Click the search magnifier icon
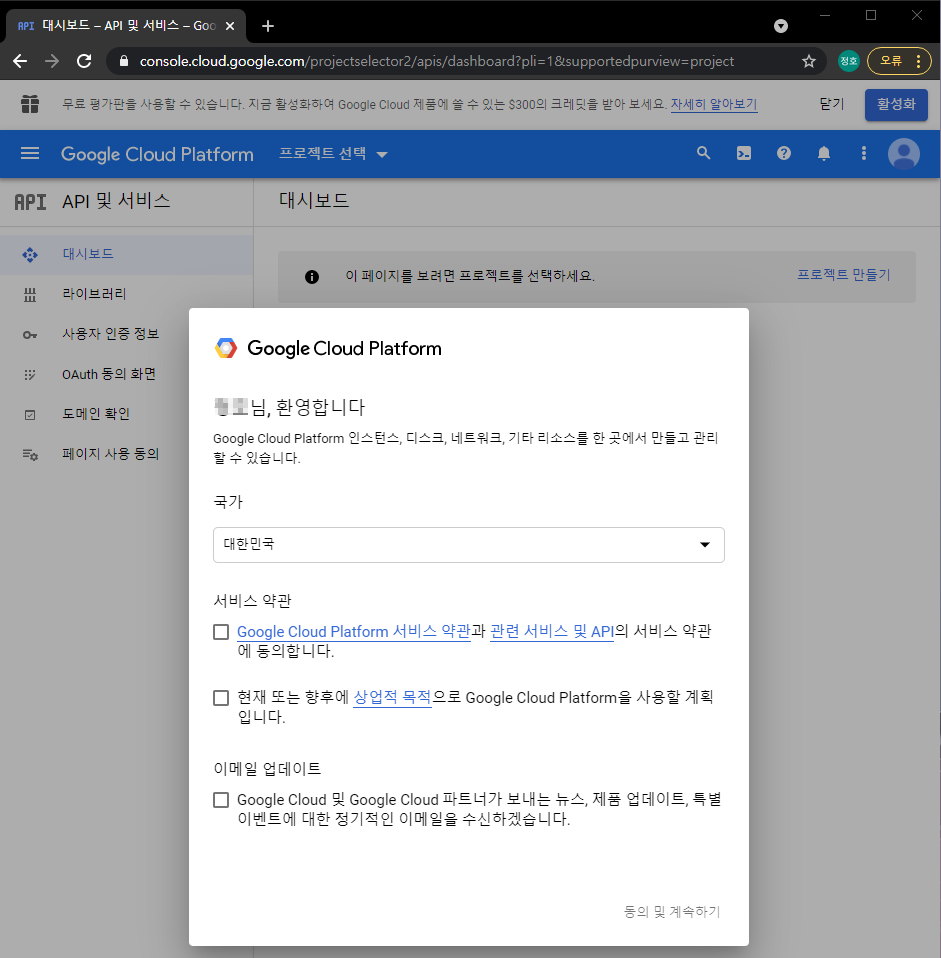 (704, 153)
